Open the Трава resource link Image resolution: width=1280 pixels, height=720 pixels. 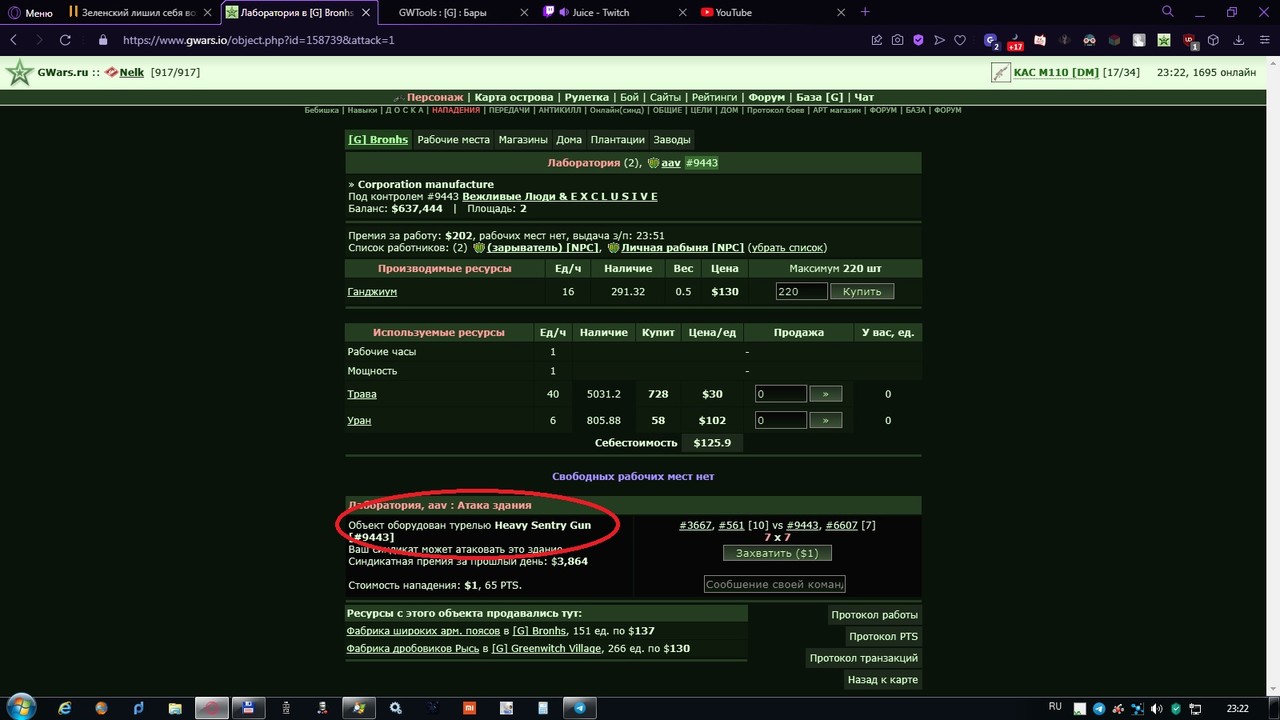(362, 394)
